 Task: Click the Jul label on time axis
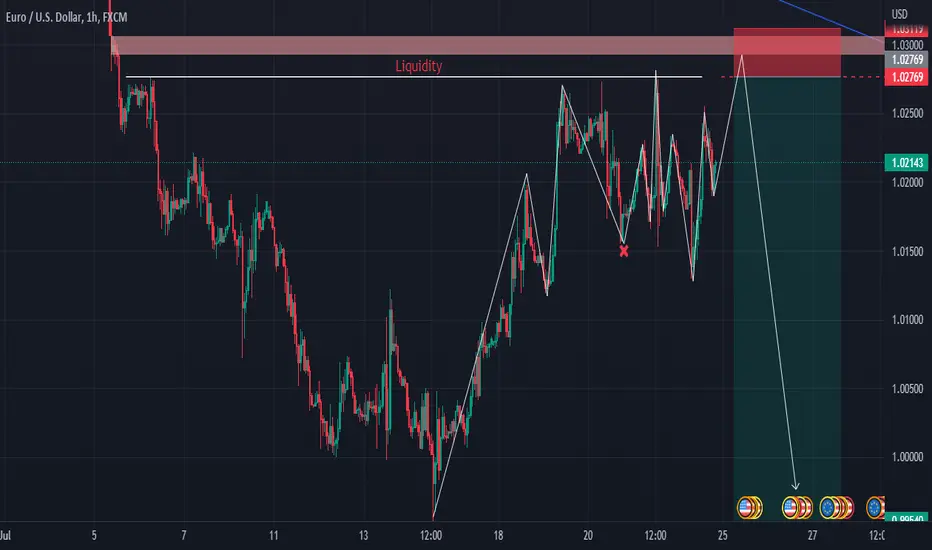5,536
